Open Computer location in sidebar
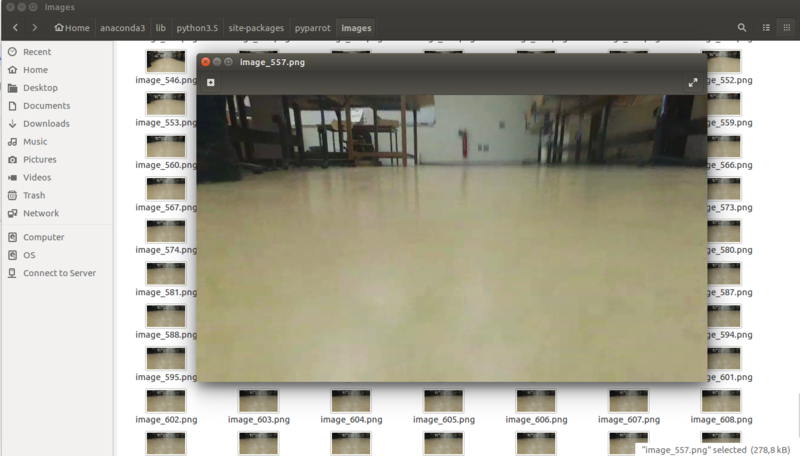Viewport: 800px width, 456px height. pyautogui.click(x=43, y=237)
